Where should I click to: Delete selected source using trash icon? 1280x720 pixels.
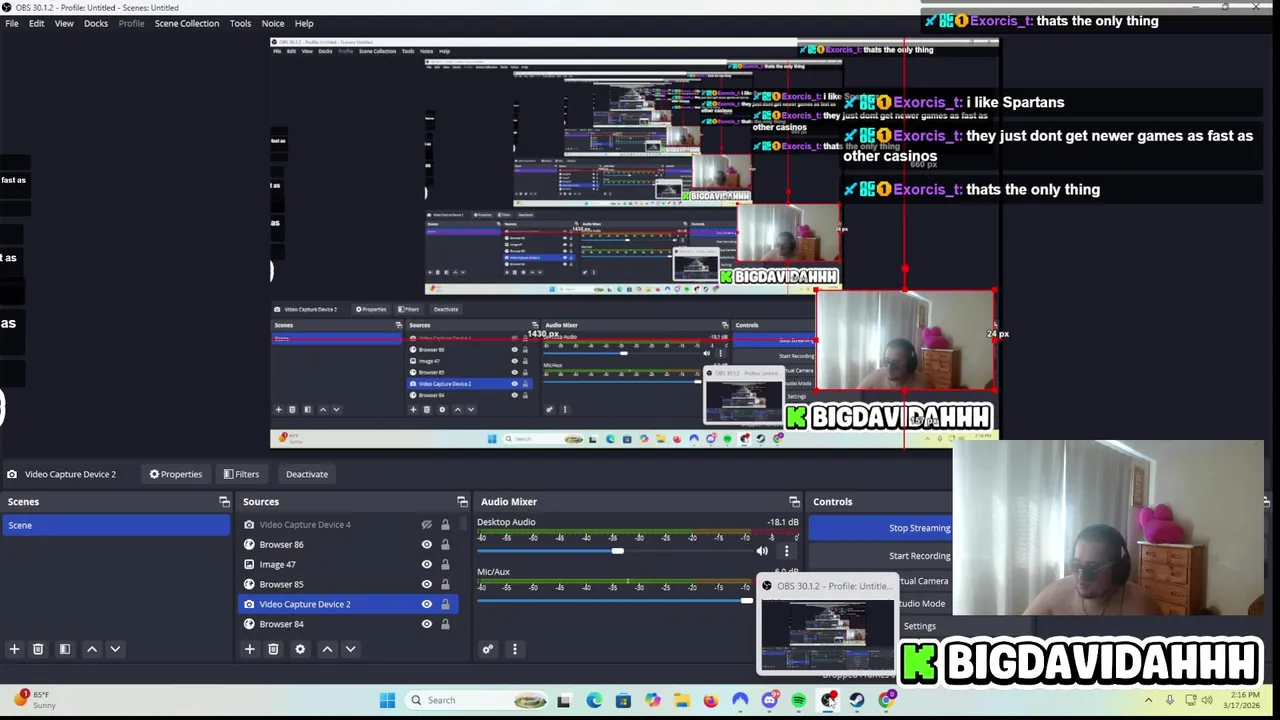(x=273, y=649)
